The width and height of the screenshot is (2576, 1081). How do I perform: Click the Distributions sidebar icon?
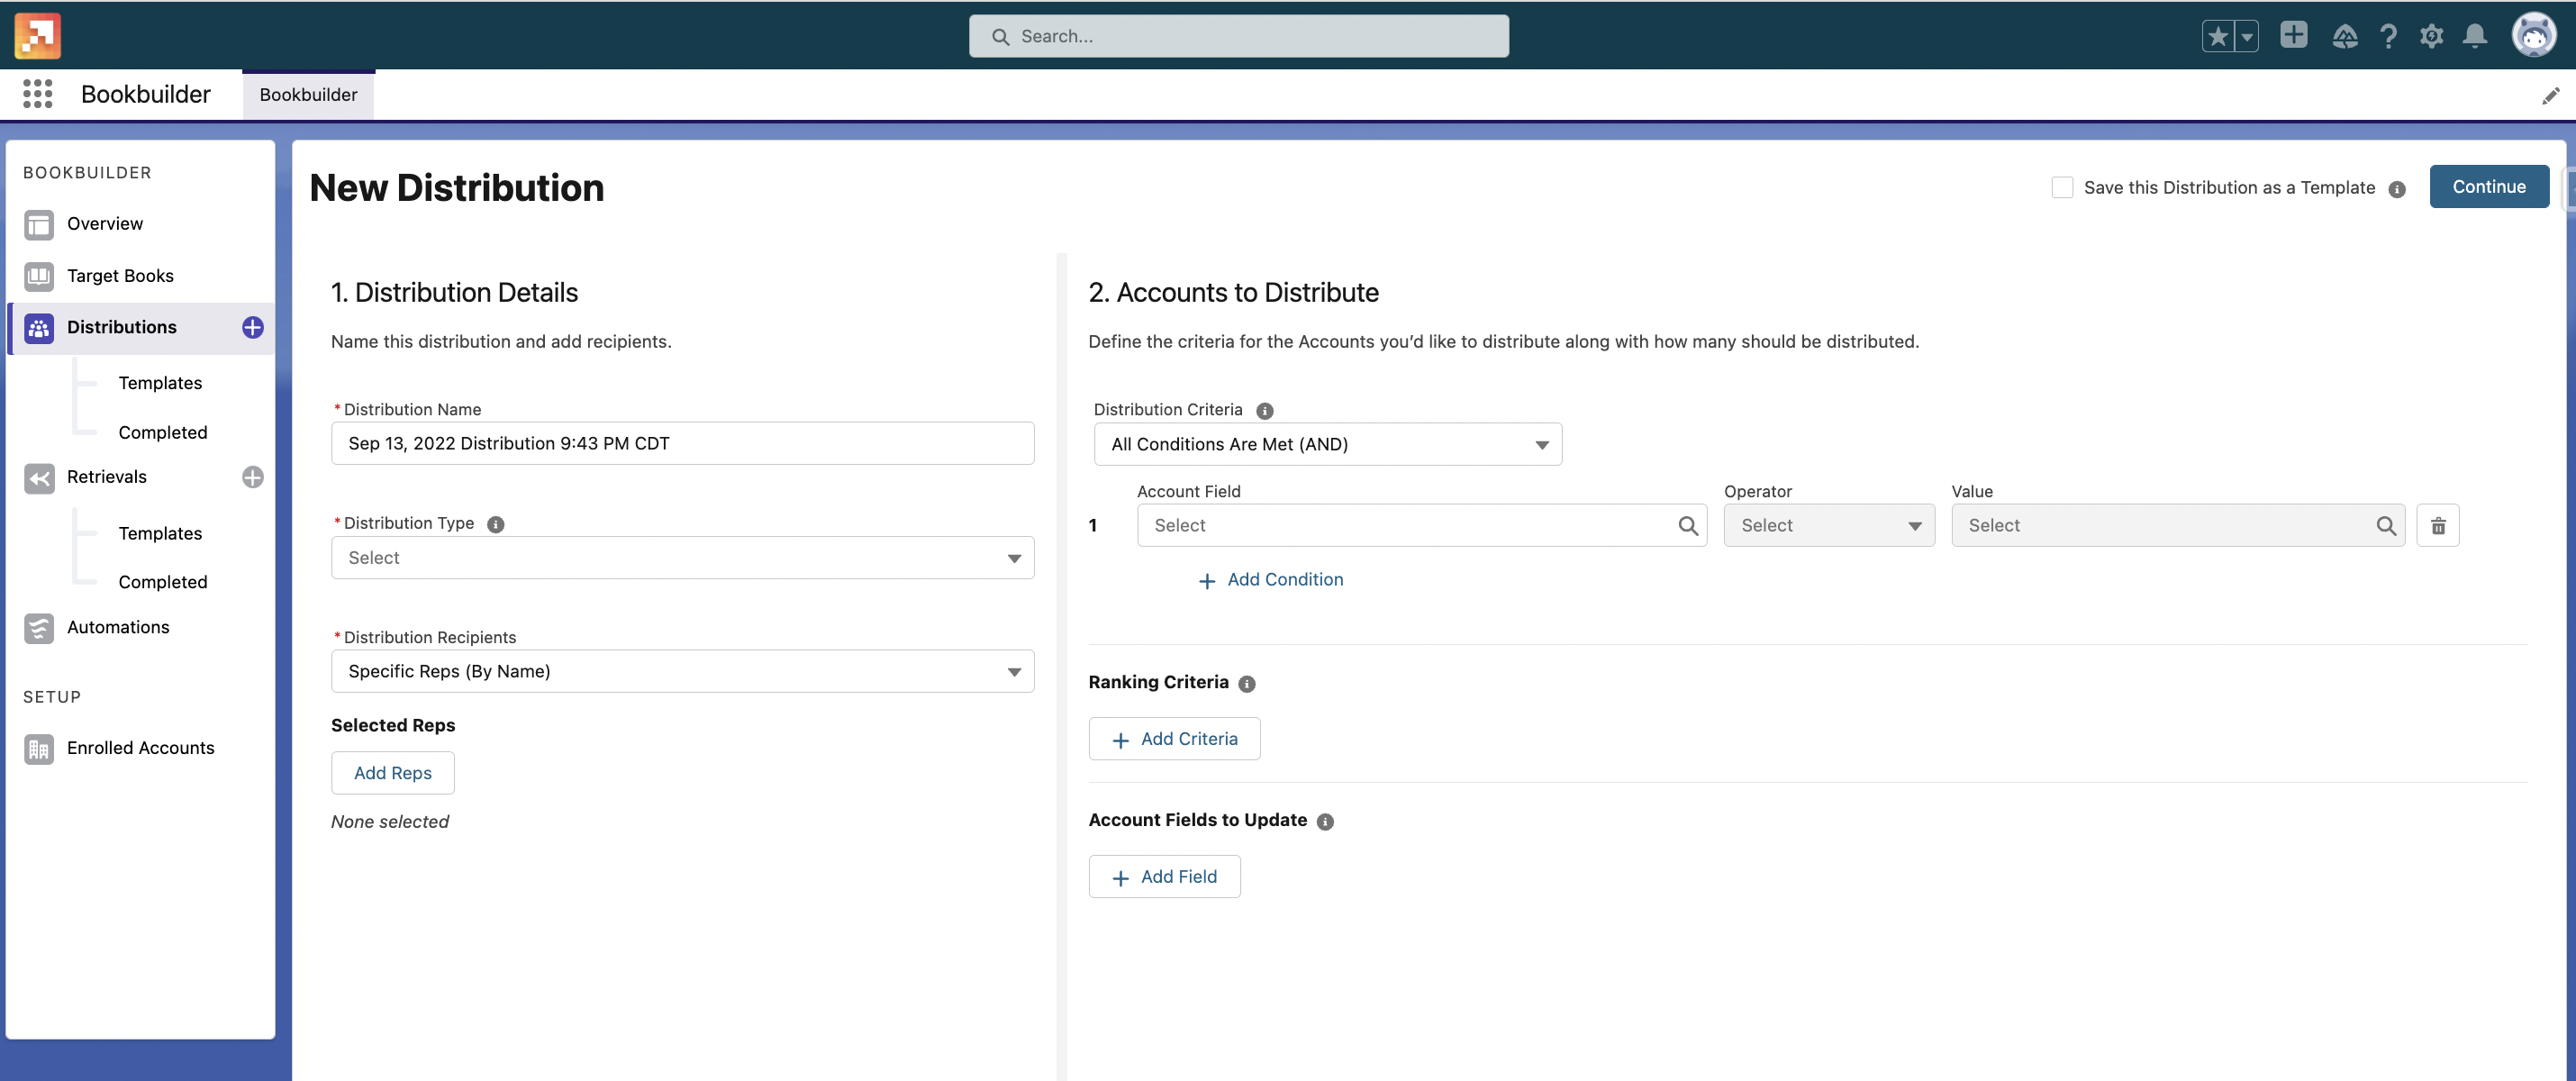click(x=39, y=328)
